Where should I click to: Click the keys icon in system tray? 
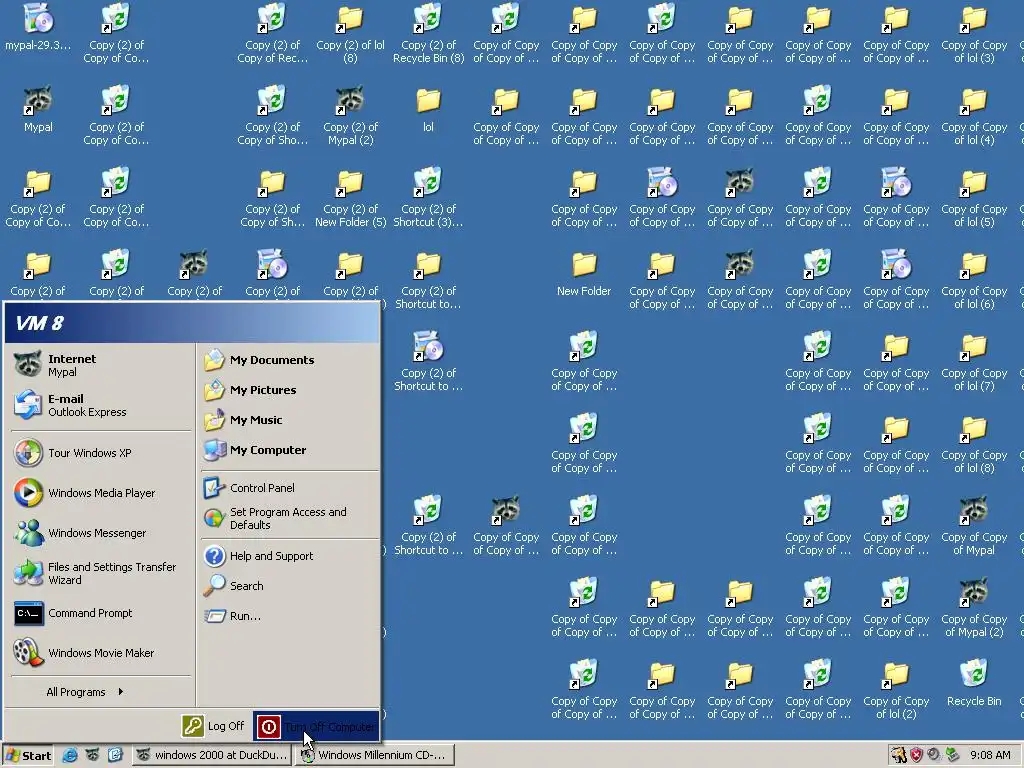[899, 756]
